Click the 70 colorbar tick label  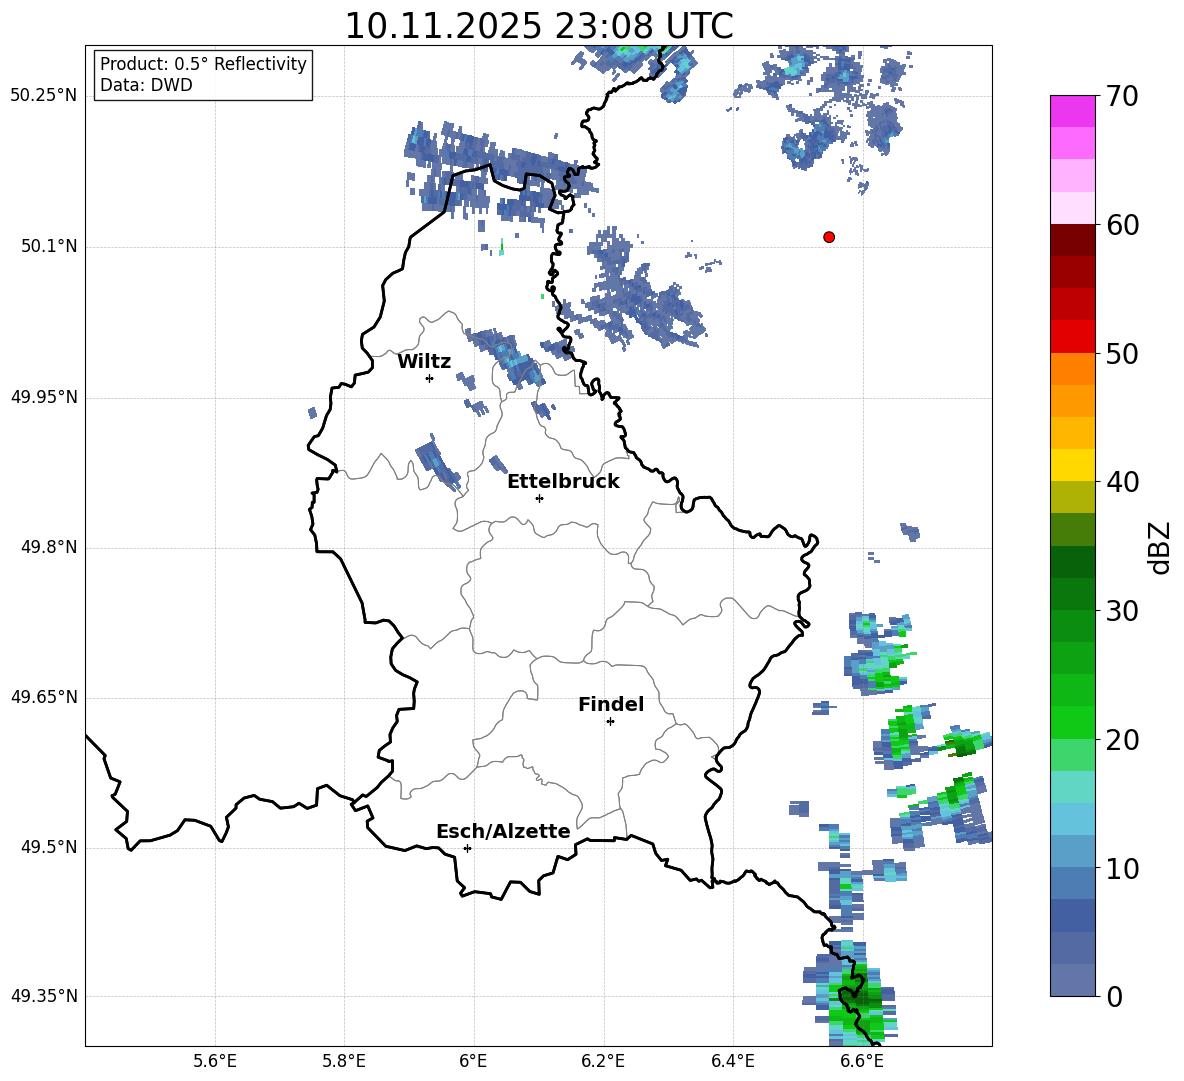pyautogui.click(x=1122, y=97)
